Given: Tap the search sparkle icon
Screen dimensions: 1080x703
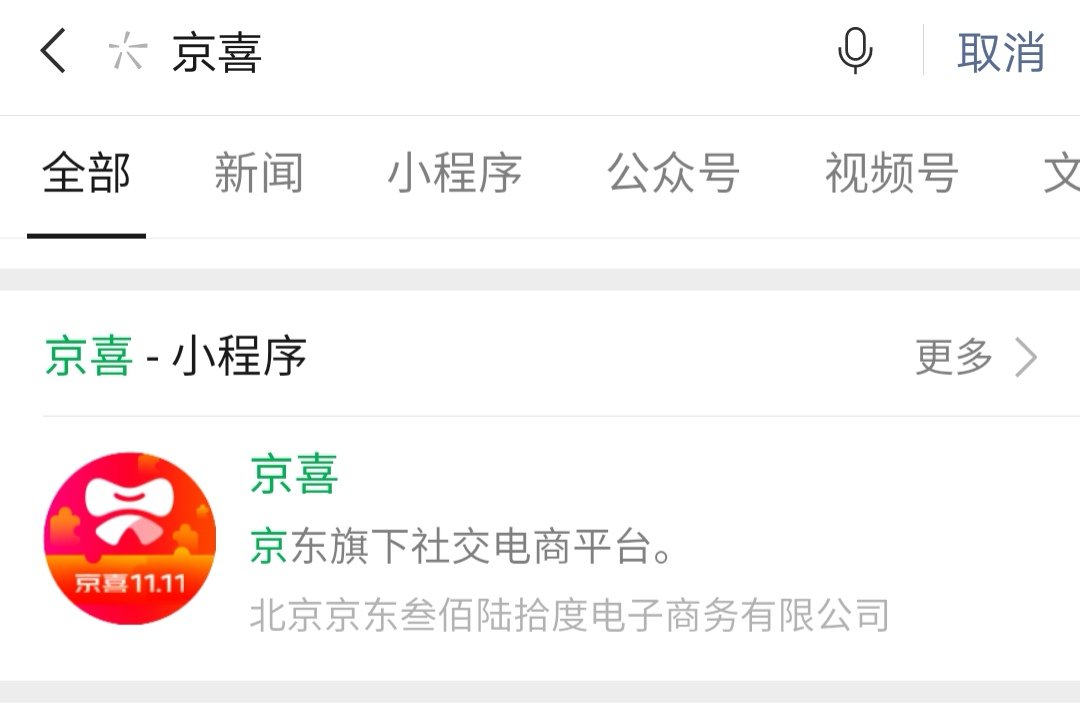Looking at the screenshot, I should (x=128, y=51).
